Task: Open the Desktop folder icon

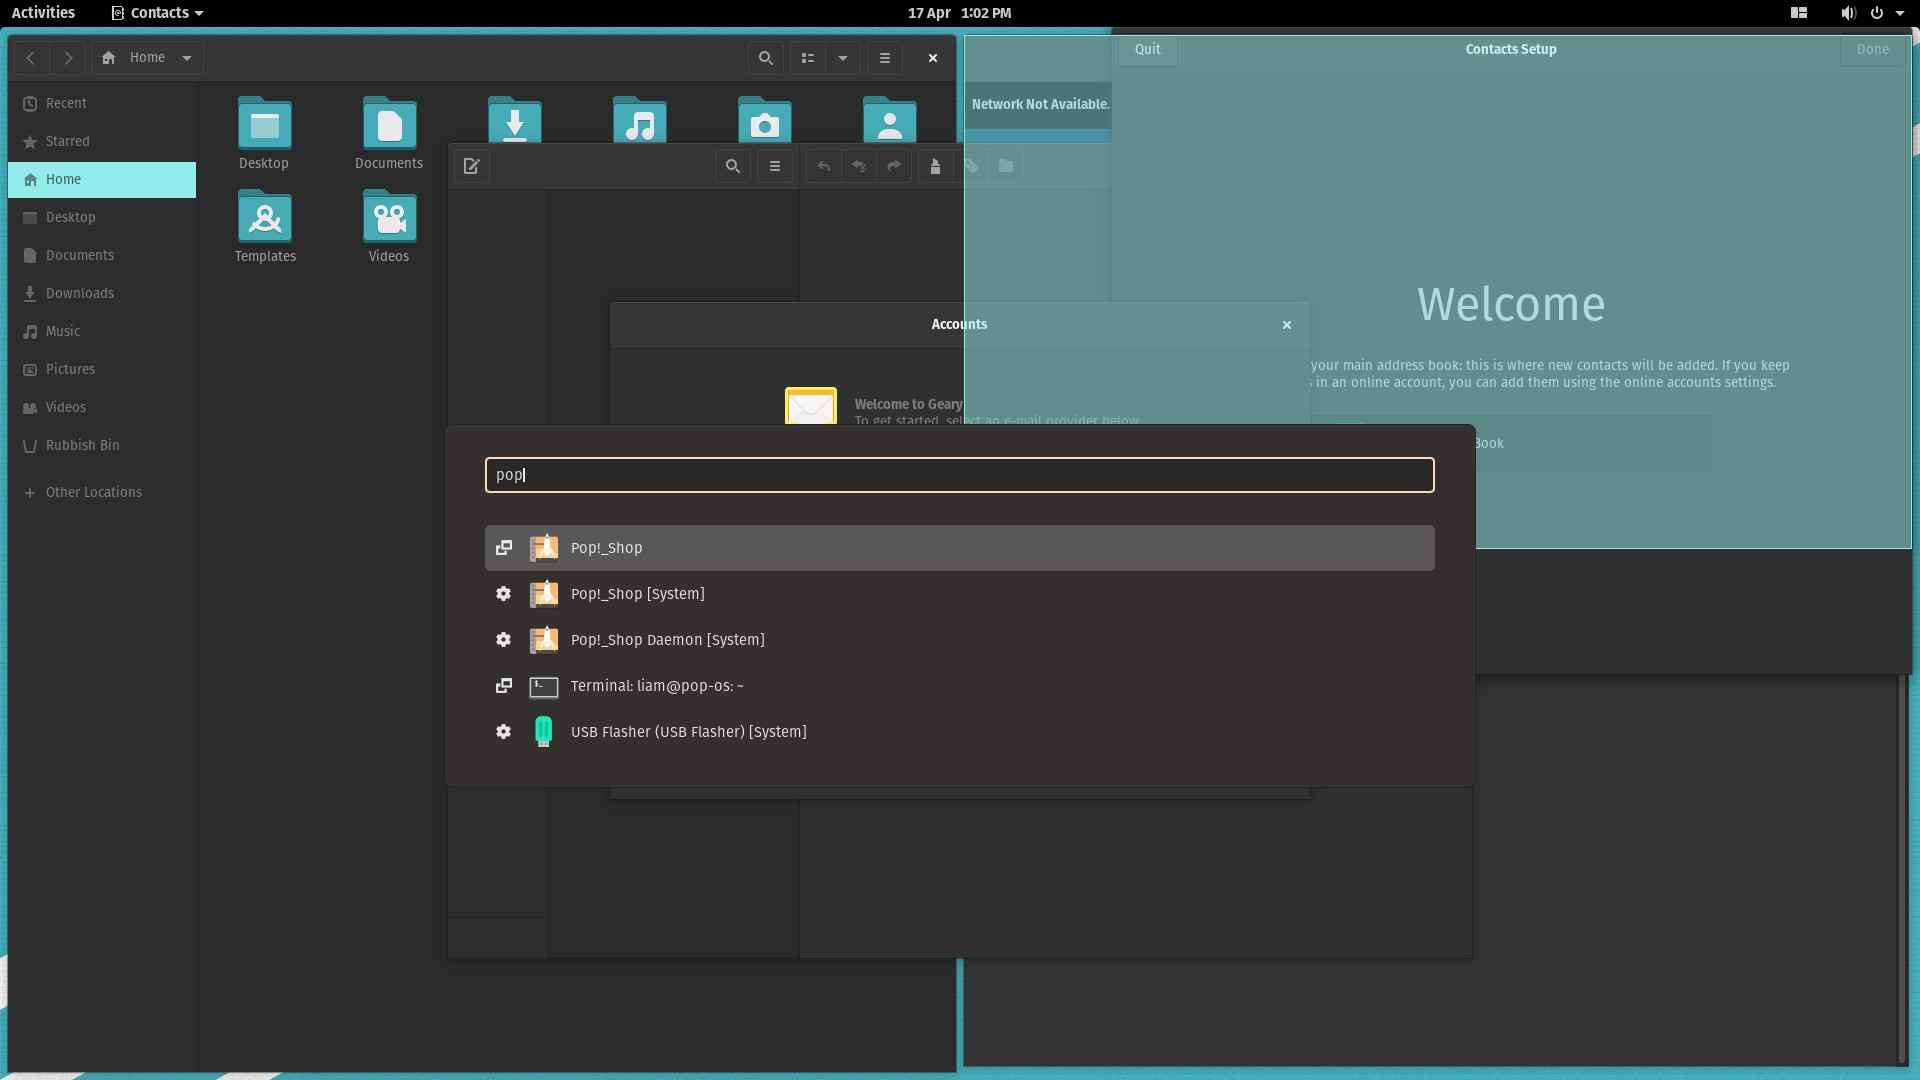Action: 265,124
